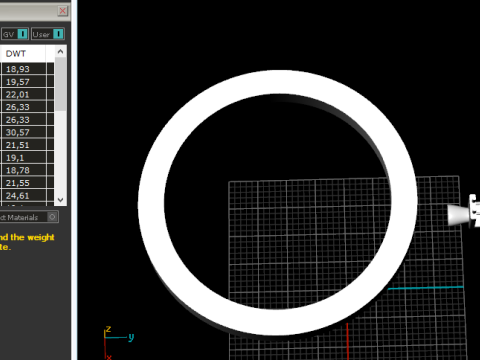Toggle the GV switch
Image resolution: width=480 pixels, height=360 pixels.
(23, 34)
